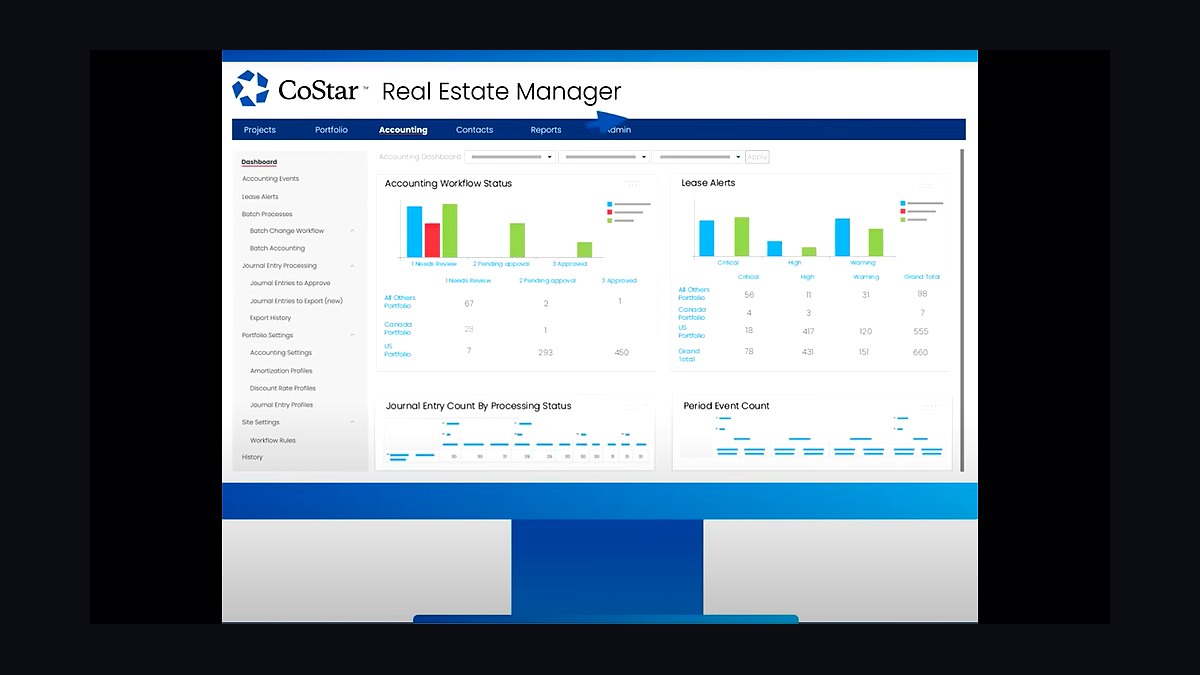
Task: Click the CoStar logo icon
Action: pos(250,88)
